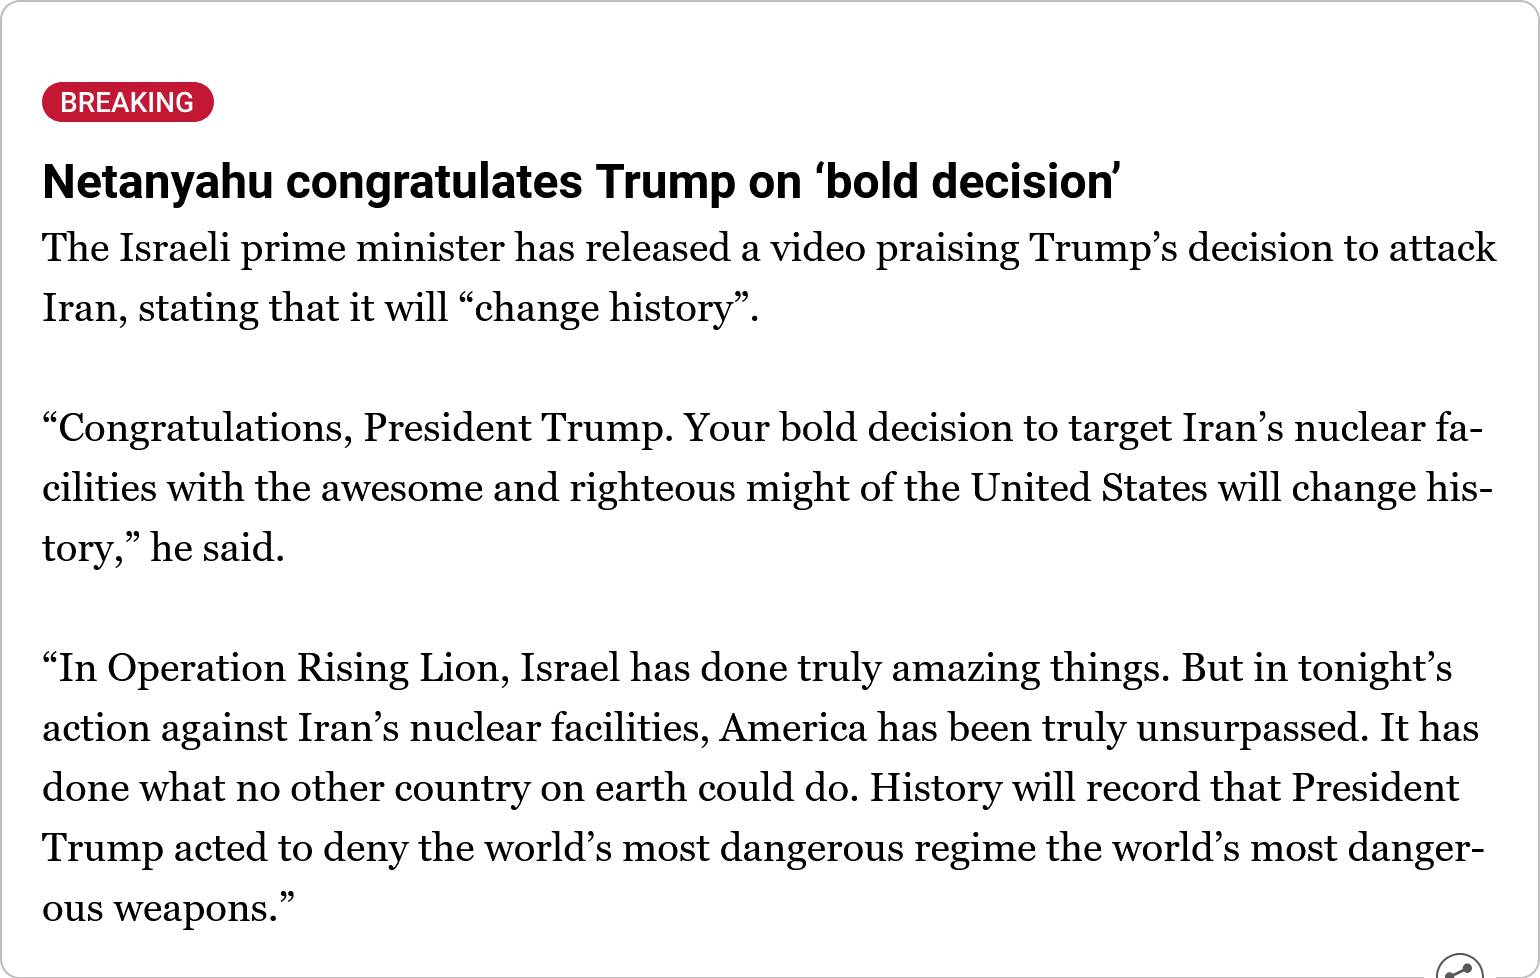1540x978 pixels.
Task: Click the red BREAKING badge
Action: click(128, 102)
